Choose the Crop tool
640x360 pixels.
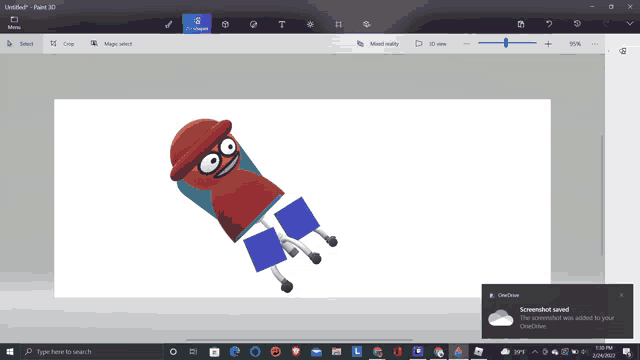tap(62, 44)
